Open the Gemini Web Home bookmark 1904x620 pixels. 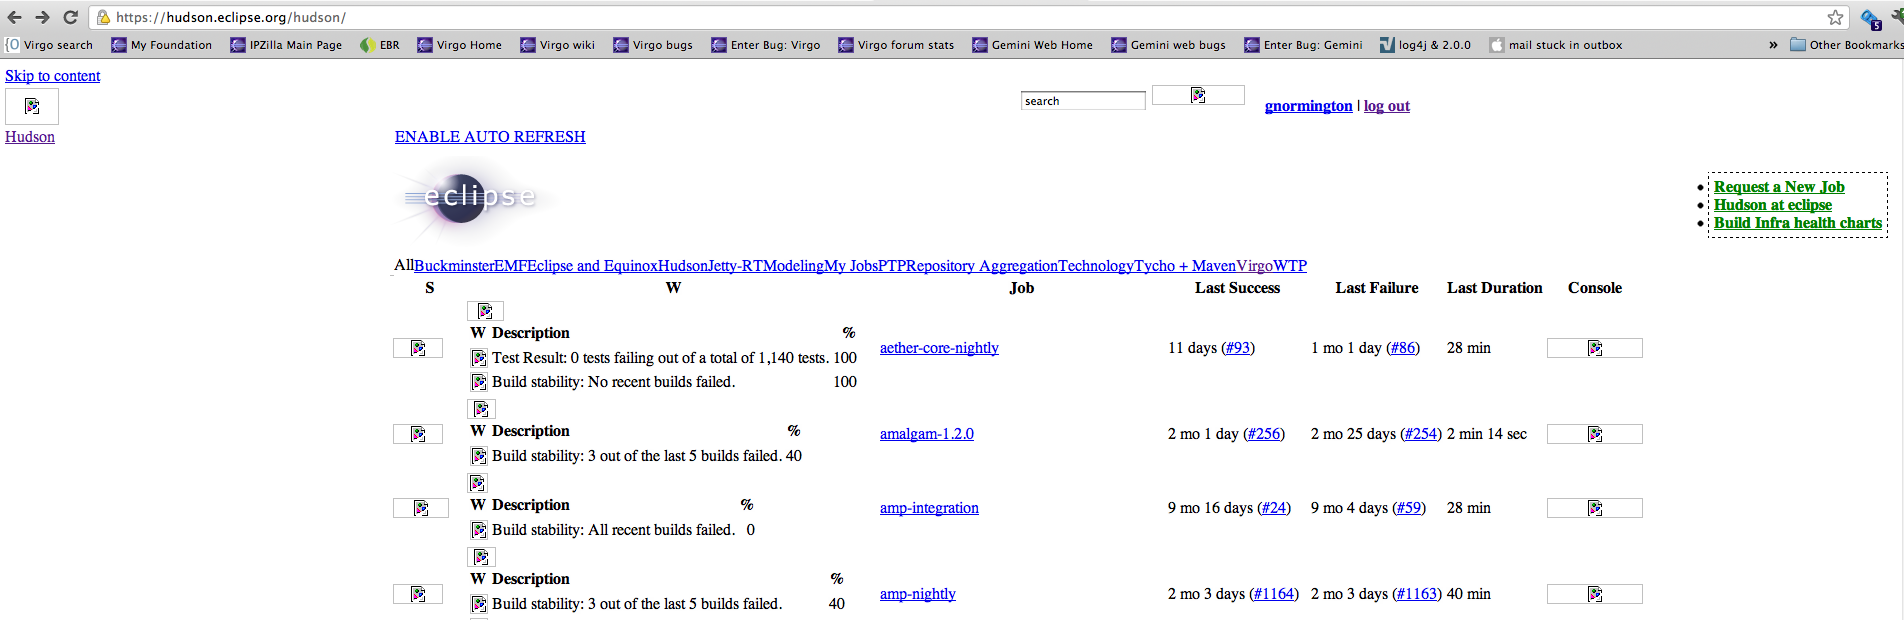[x=1033, y=45]
